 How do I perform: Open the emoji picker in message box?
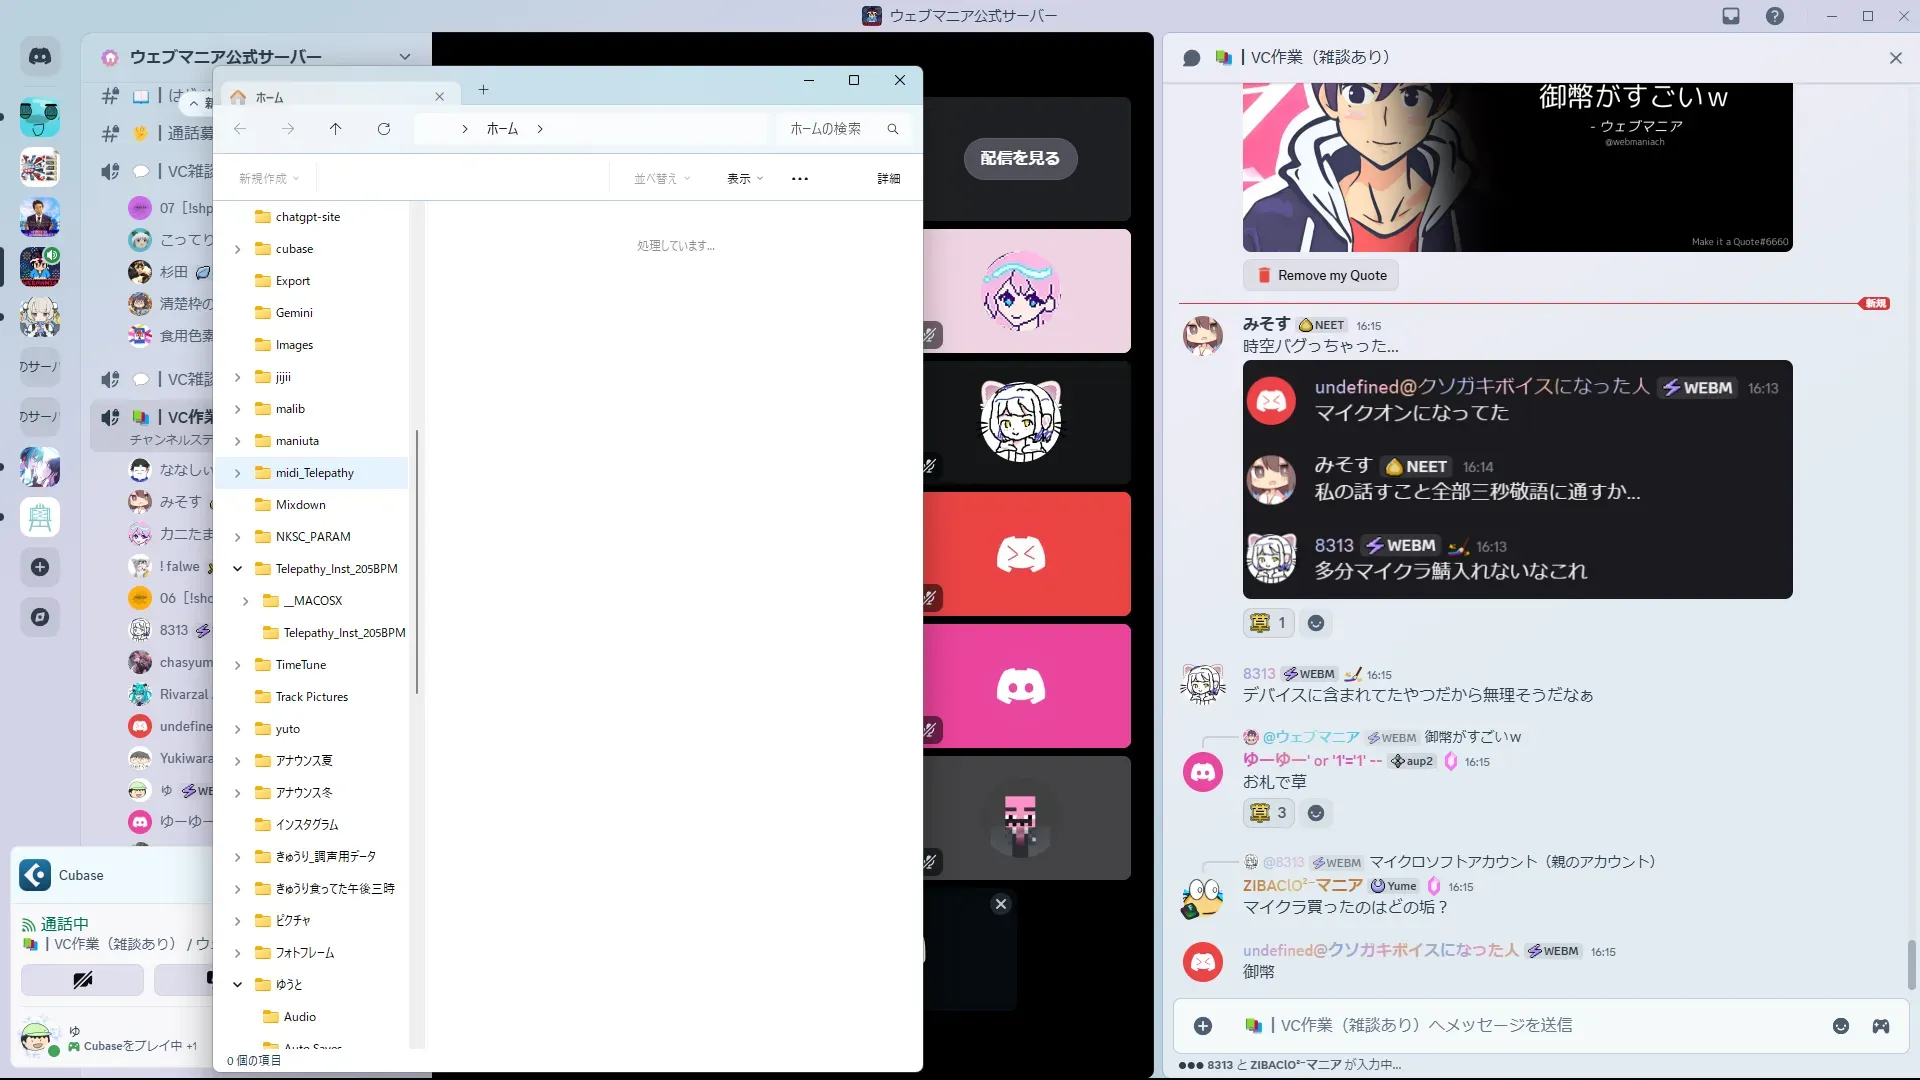tap(1840, 1026)
